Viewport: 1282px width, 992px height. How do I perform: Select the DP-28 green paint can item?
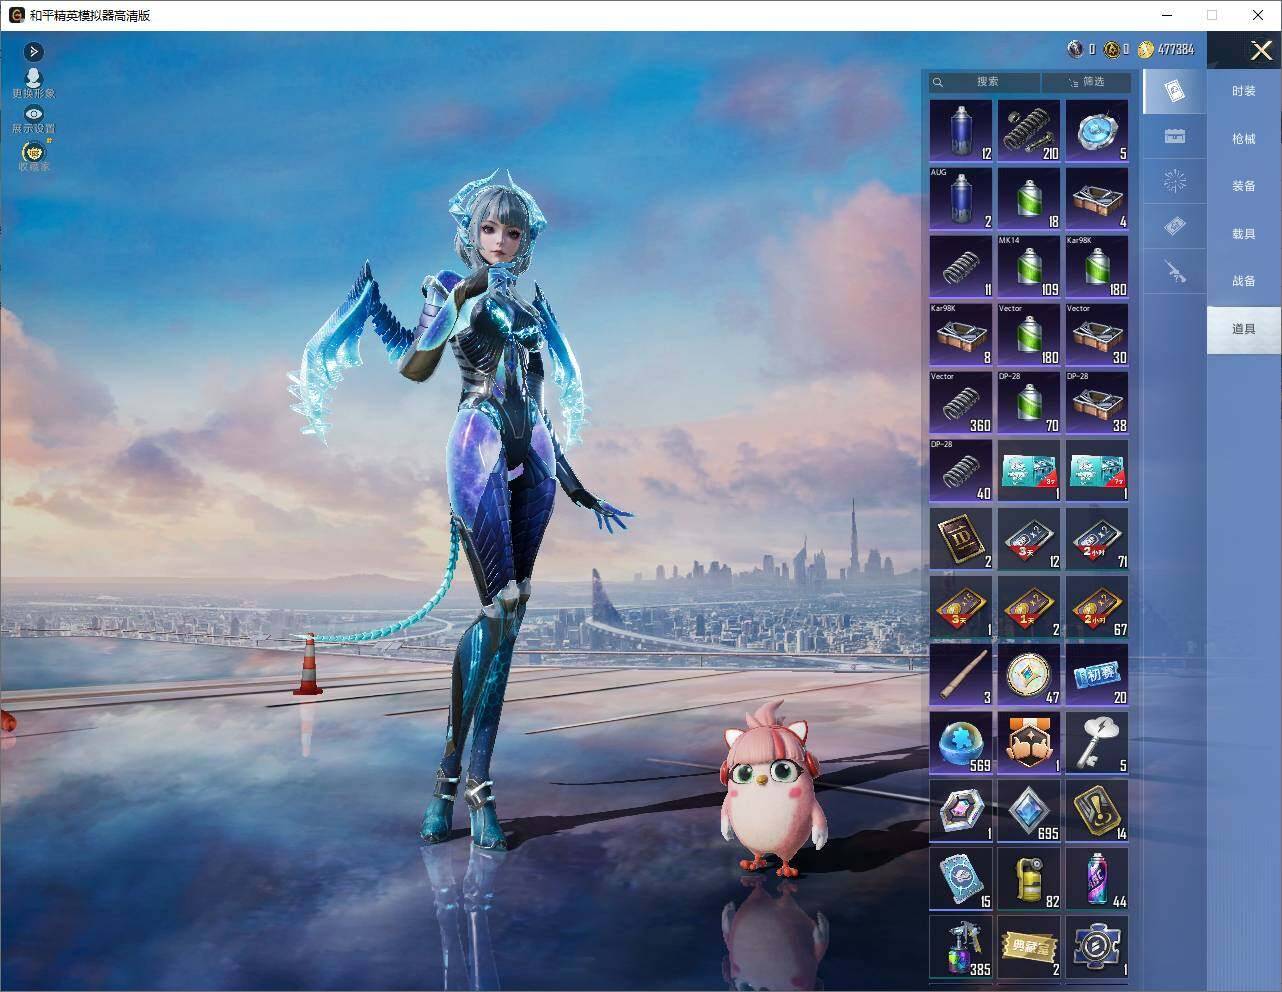1029,402
